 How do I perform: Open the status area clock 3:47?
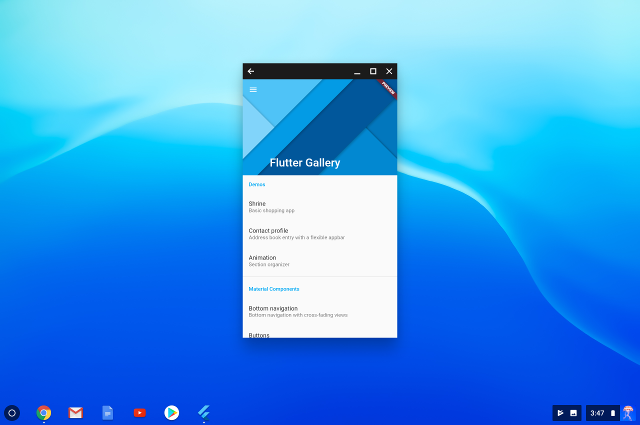tap(597, 413)
